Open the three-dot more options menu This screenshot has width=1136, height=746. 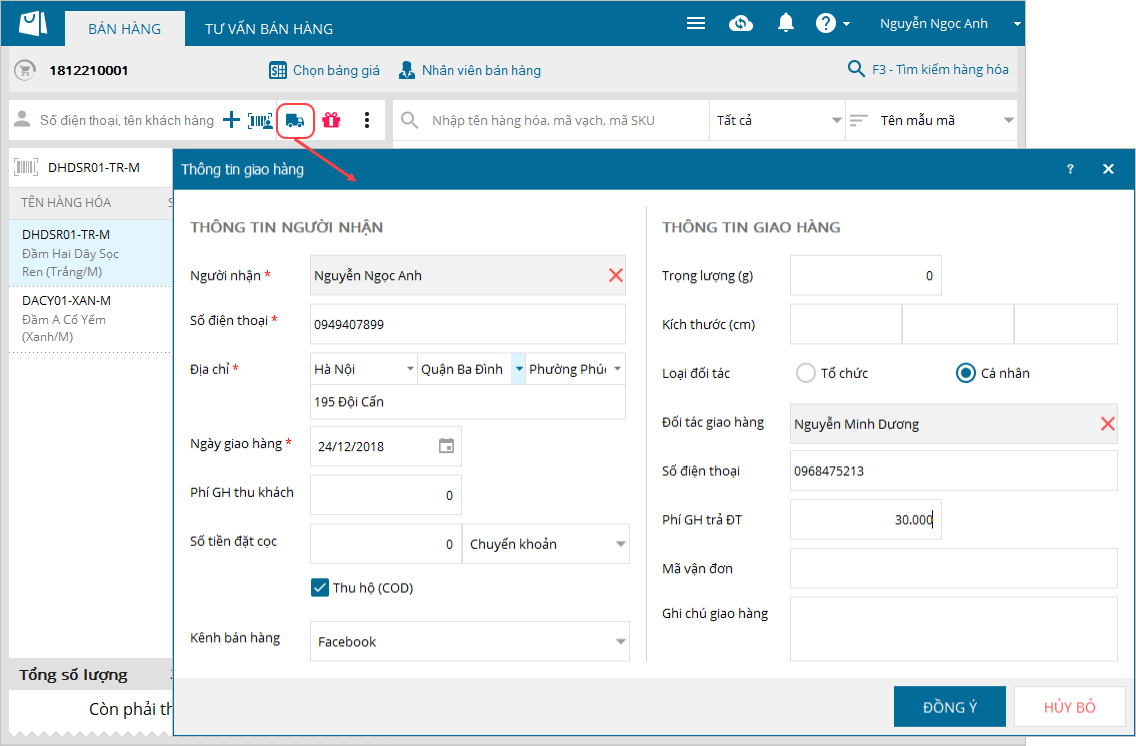pyautogui.click(x=367, y=121)
